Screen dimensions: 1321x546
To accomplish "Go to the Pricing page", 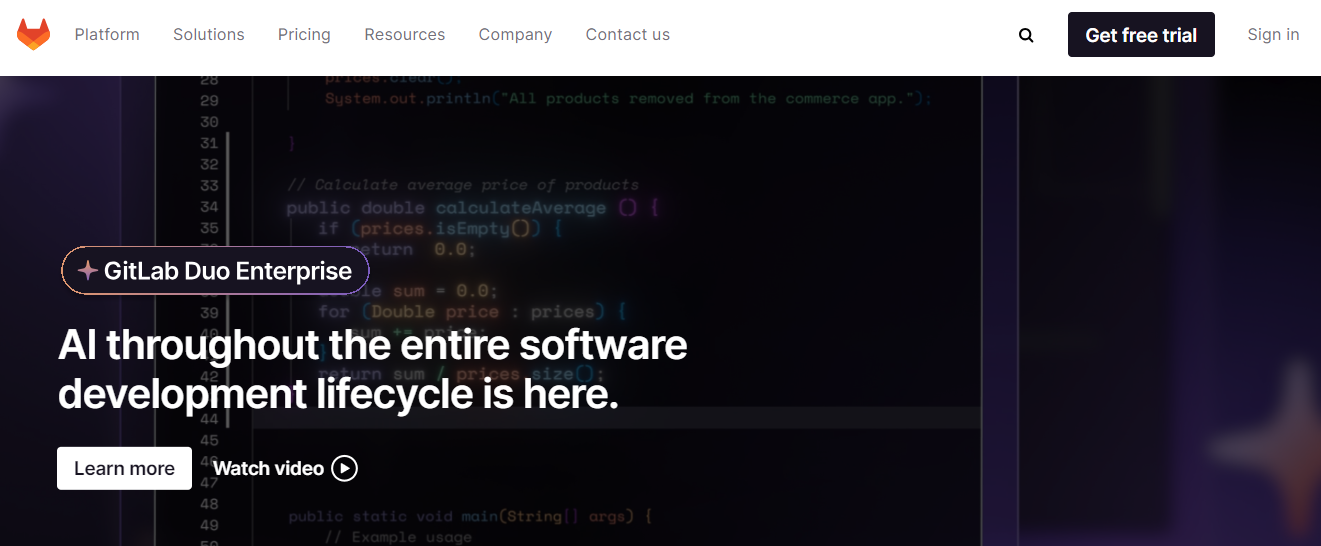I will click(304, 34).
